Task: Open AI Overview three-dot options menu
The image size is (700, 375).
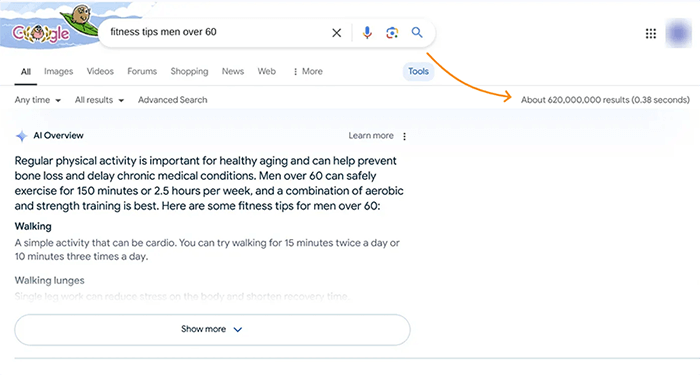Action: click(x=404, y=136)
